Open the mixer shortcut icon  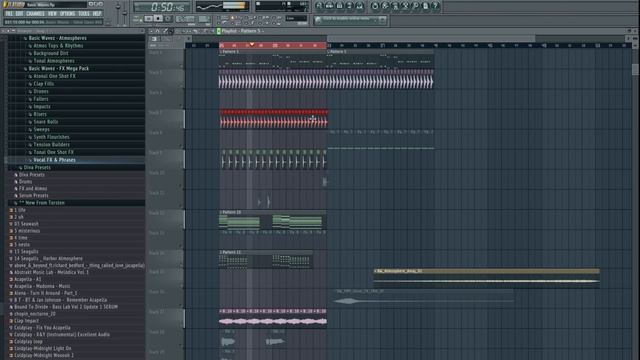359,6
